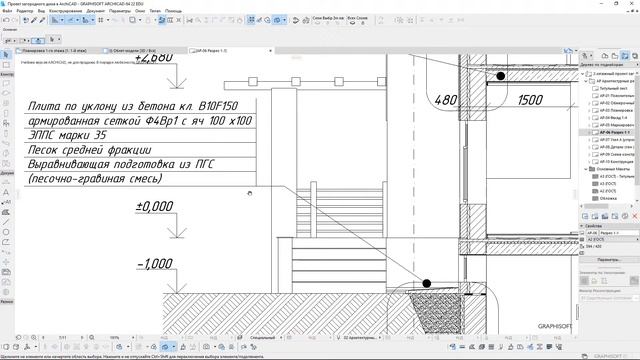Toggle the highlighted icon in the bottom toolbar

click(165, 347)
